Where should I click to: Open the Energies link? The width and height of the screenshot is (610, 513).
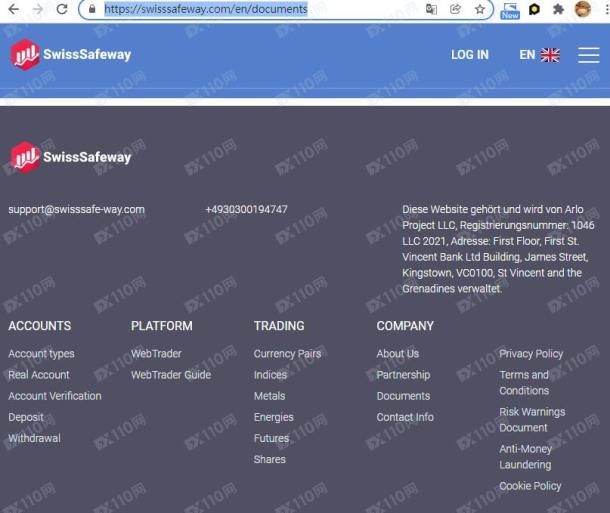273,417
